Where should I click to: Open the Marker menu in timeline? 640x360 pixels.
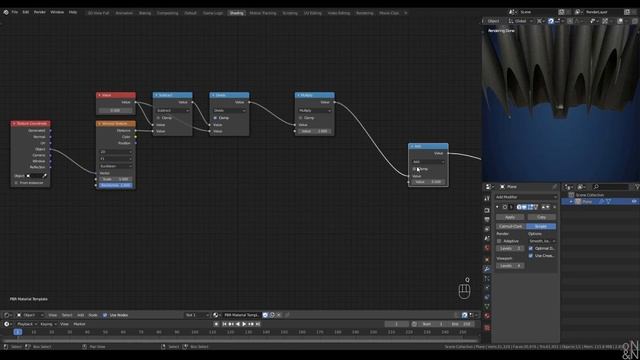(x=79, y=324)
